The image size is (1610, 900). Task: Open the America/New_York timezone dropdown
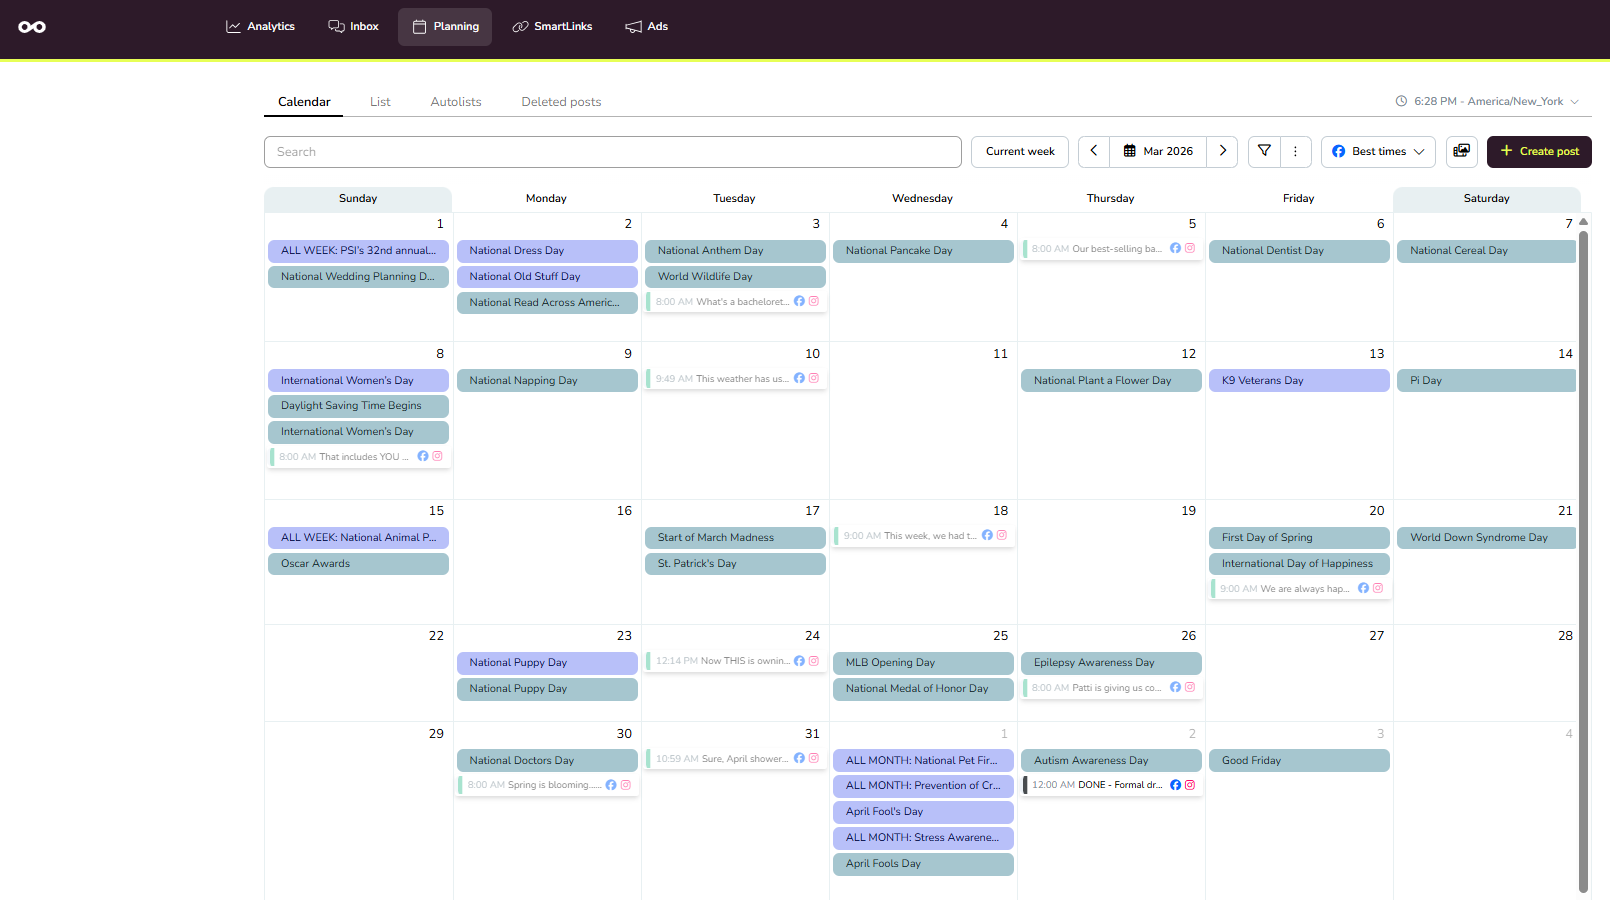point(1487,101)
